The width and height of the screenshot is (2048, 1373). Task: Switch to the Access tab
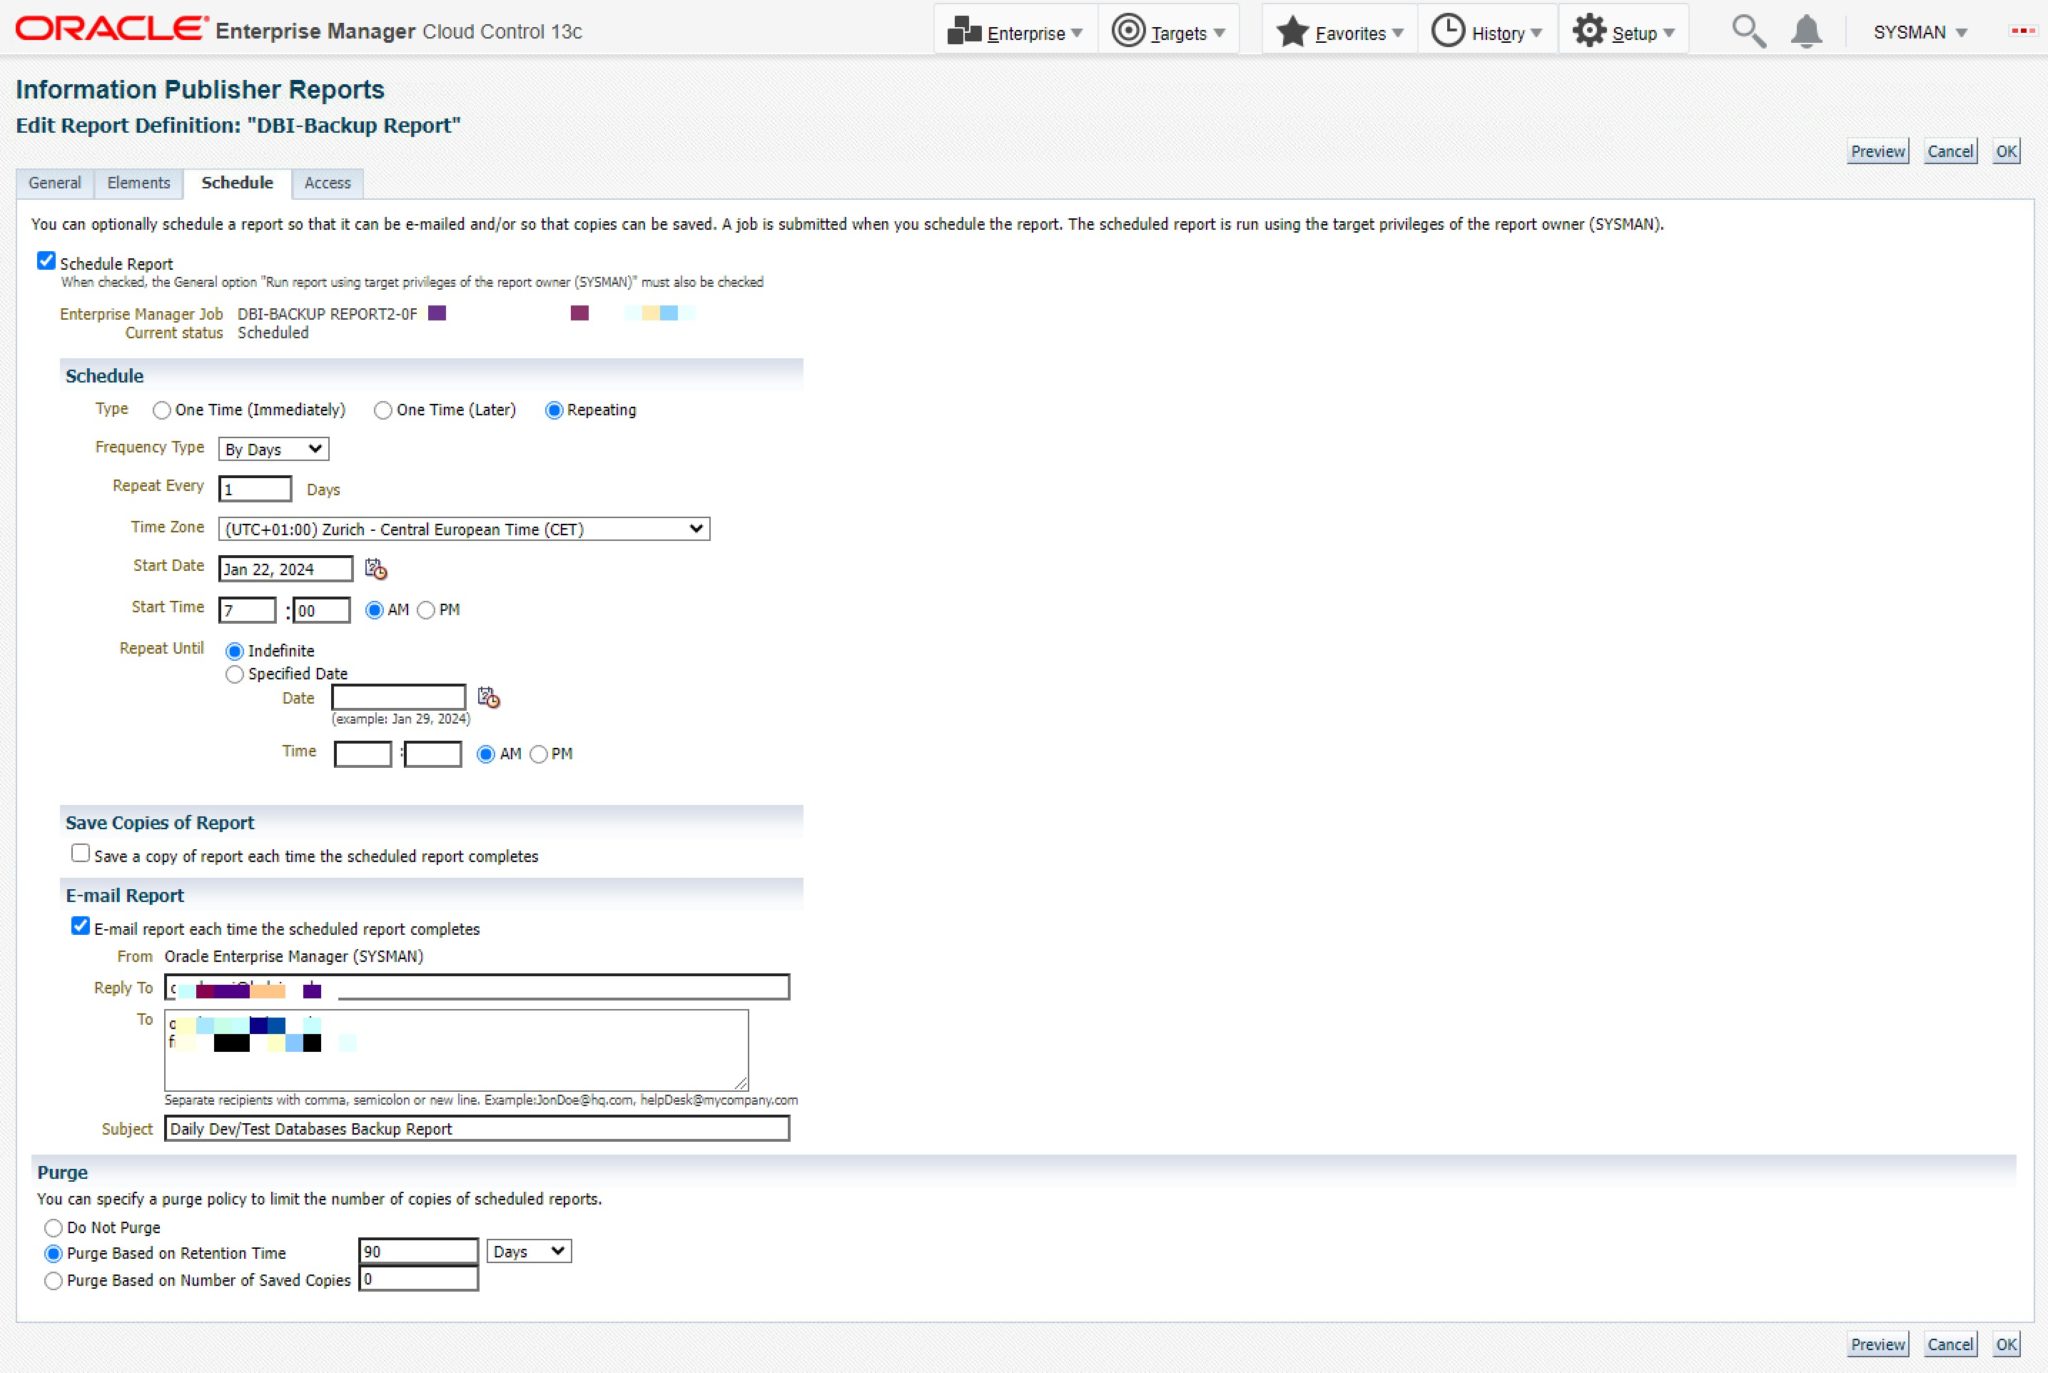point(327,183)
